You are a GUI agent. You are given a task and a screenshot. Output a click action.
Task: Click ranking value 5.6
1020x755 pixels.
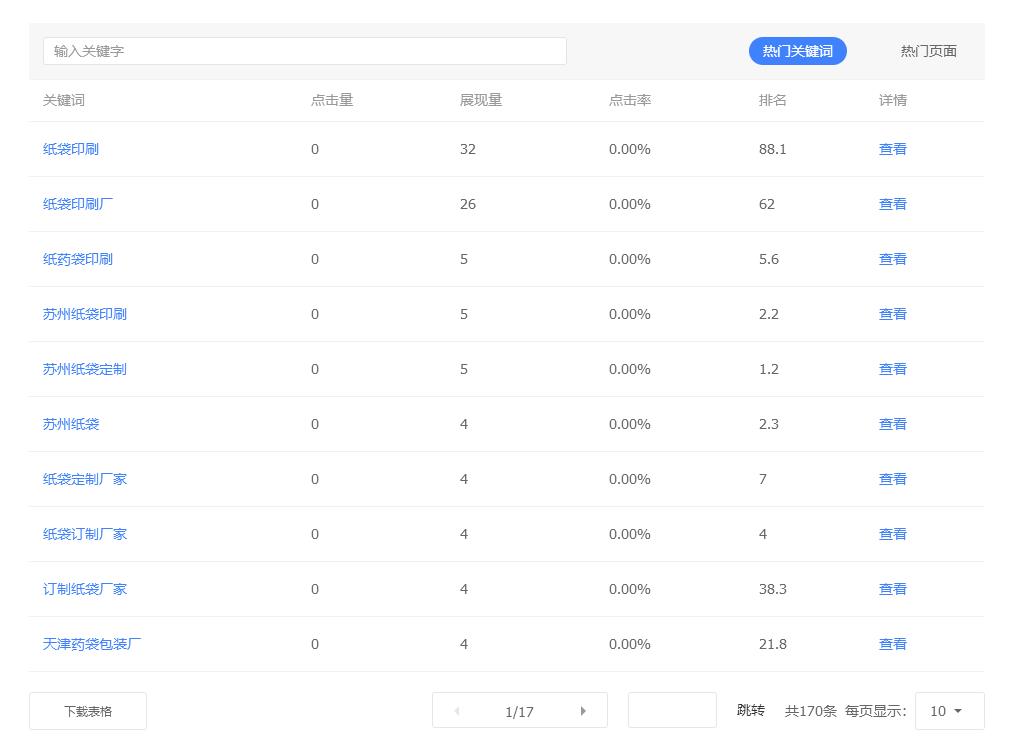point(769,259)
